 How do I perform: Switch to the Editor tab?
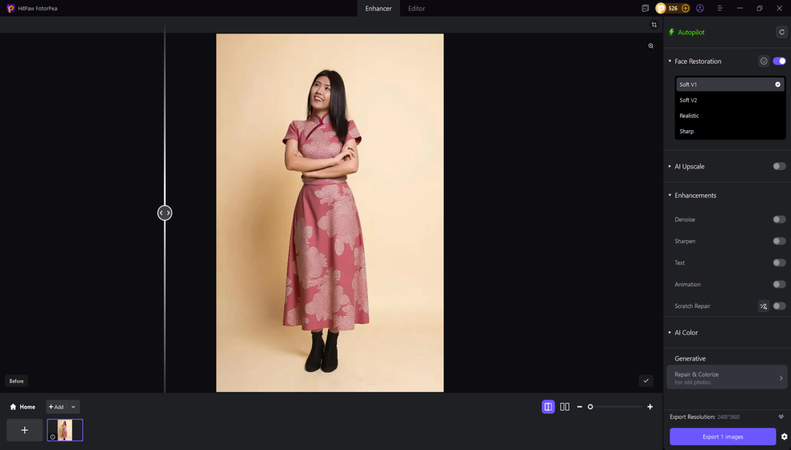[x=417, y=9]
